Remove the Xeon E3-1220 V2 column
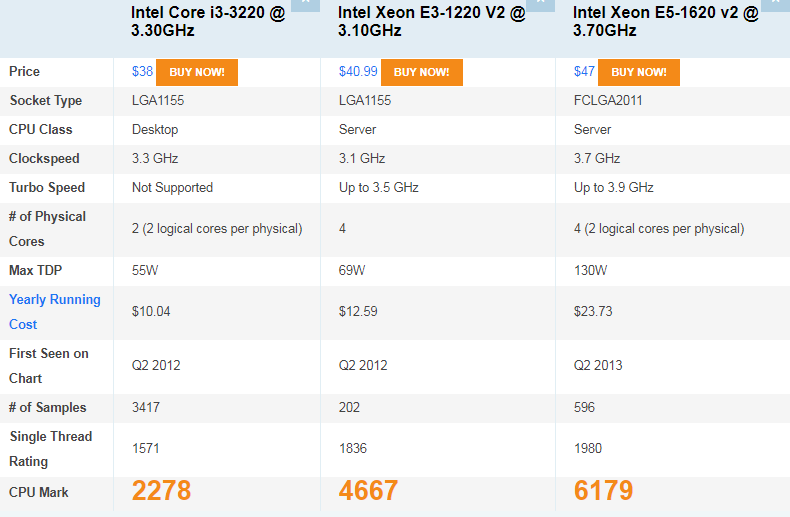Viewport: 790px width, 517px height. pyautogui.click(x=540, y=5)
